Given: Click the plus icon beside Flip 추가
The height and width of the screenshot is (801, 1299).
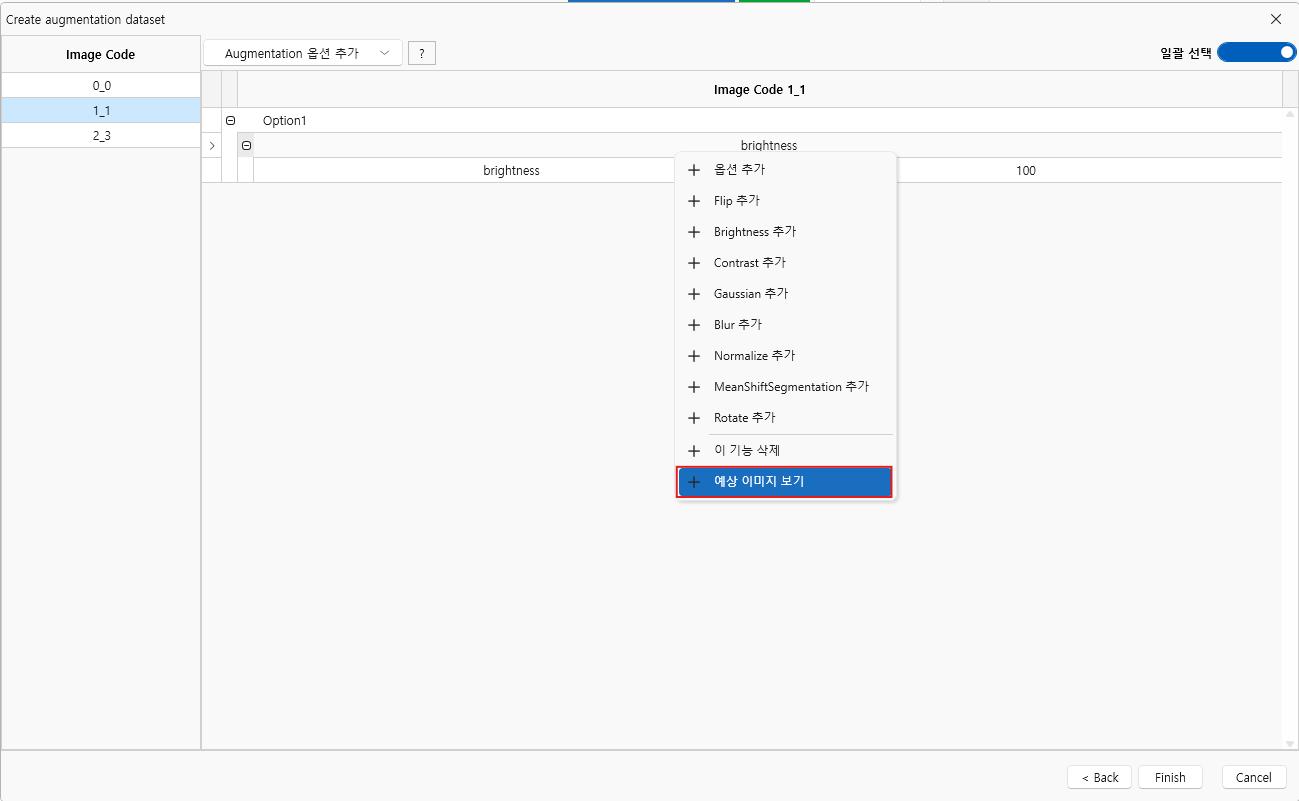Looking at the screenshot, I should pyautogui.click(x=693, y=201).
